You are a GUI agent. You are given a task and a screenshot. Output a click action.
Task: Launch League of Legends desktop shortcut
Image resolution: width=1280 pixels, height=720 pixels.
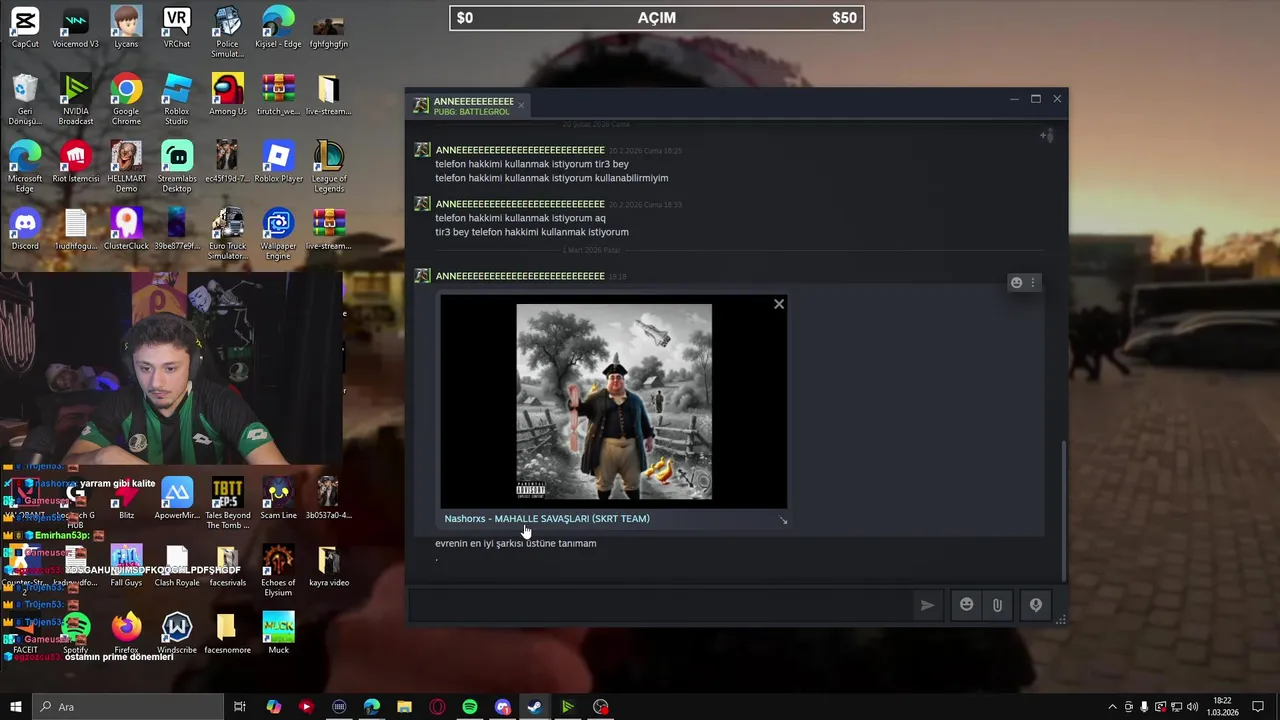329,167
